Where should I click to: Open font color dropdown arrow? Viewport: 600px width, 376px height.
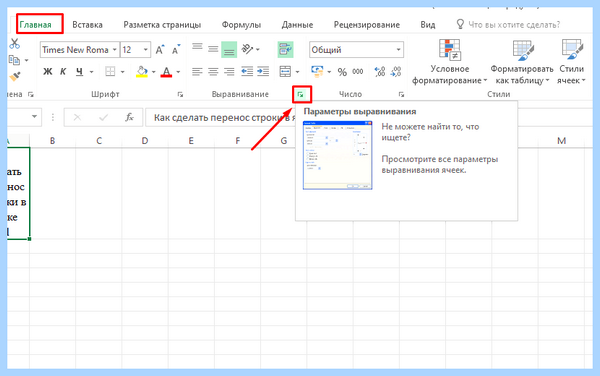[x=178, y=72]
